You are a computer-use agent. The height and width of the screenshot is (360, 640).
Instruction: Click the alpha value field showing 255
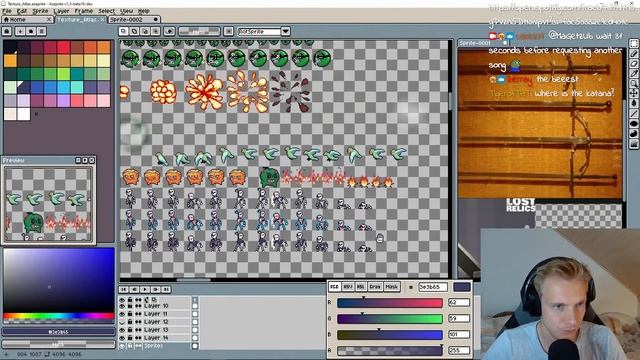coord(459,351)
